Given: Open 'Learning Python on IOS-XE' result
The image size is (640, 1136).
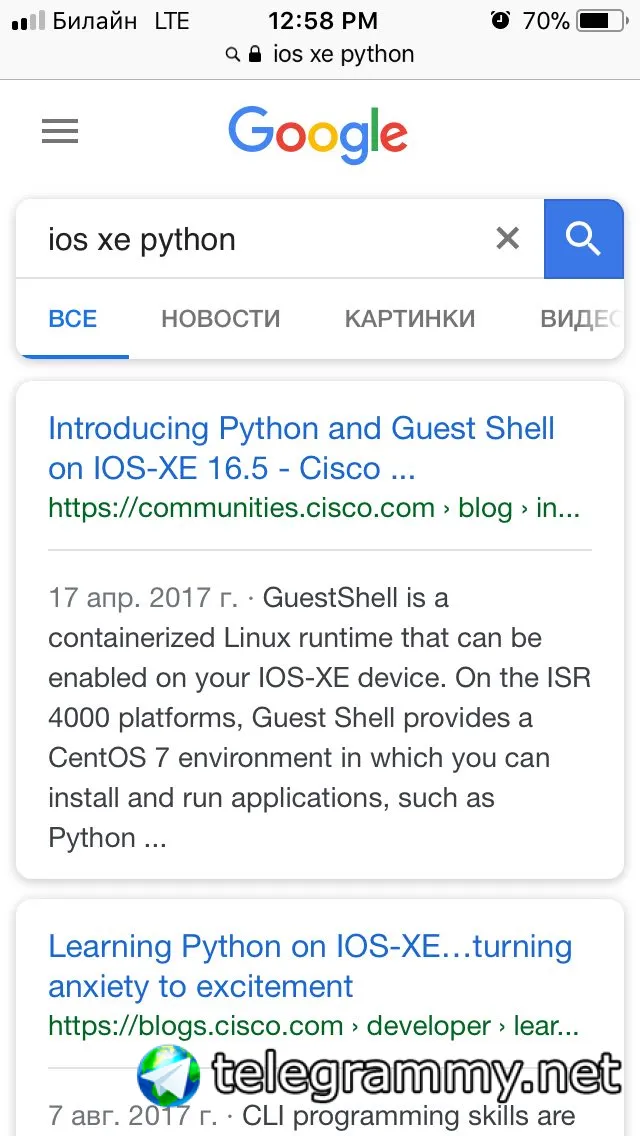Looking at the screenshot, I should (310, 966).
